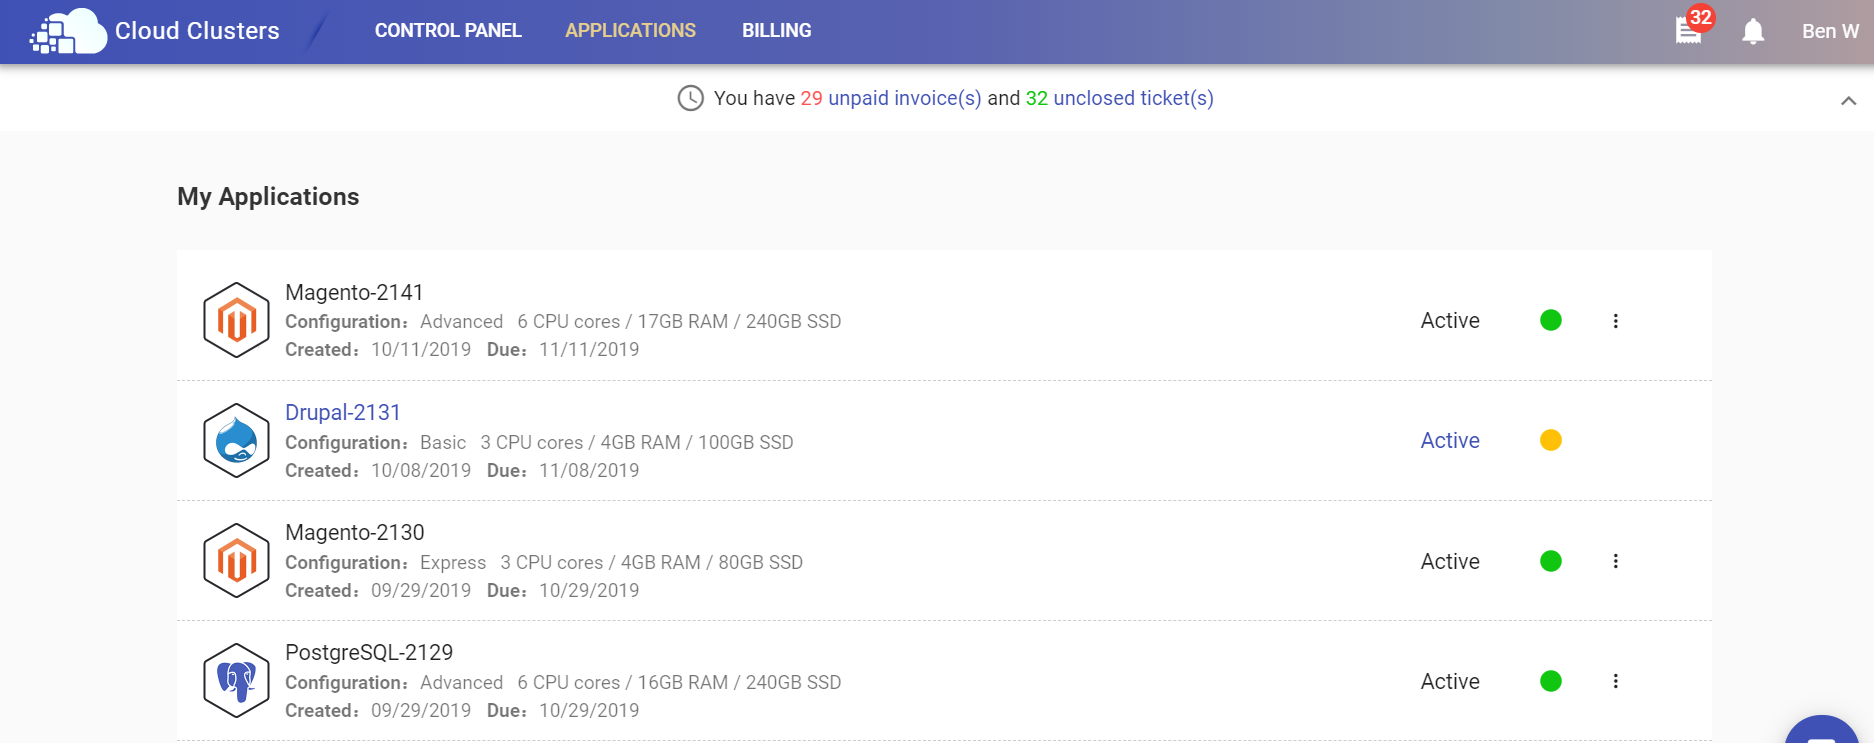Click the blue Active status of Drupal-2131

(x=1450, y=440)
